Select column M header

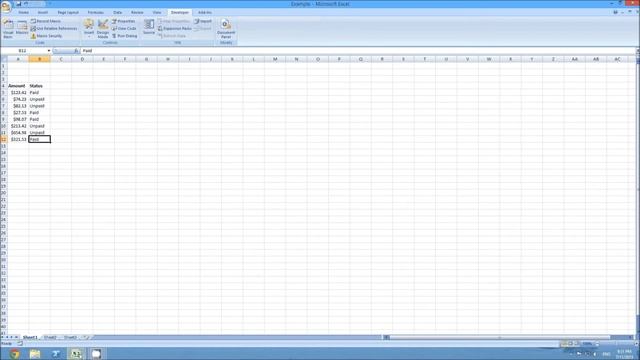pyautogui.click(x=275, y=59)
